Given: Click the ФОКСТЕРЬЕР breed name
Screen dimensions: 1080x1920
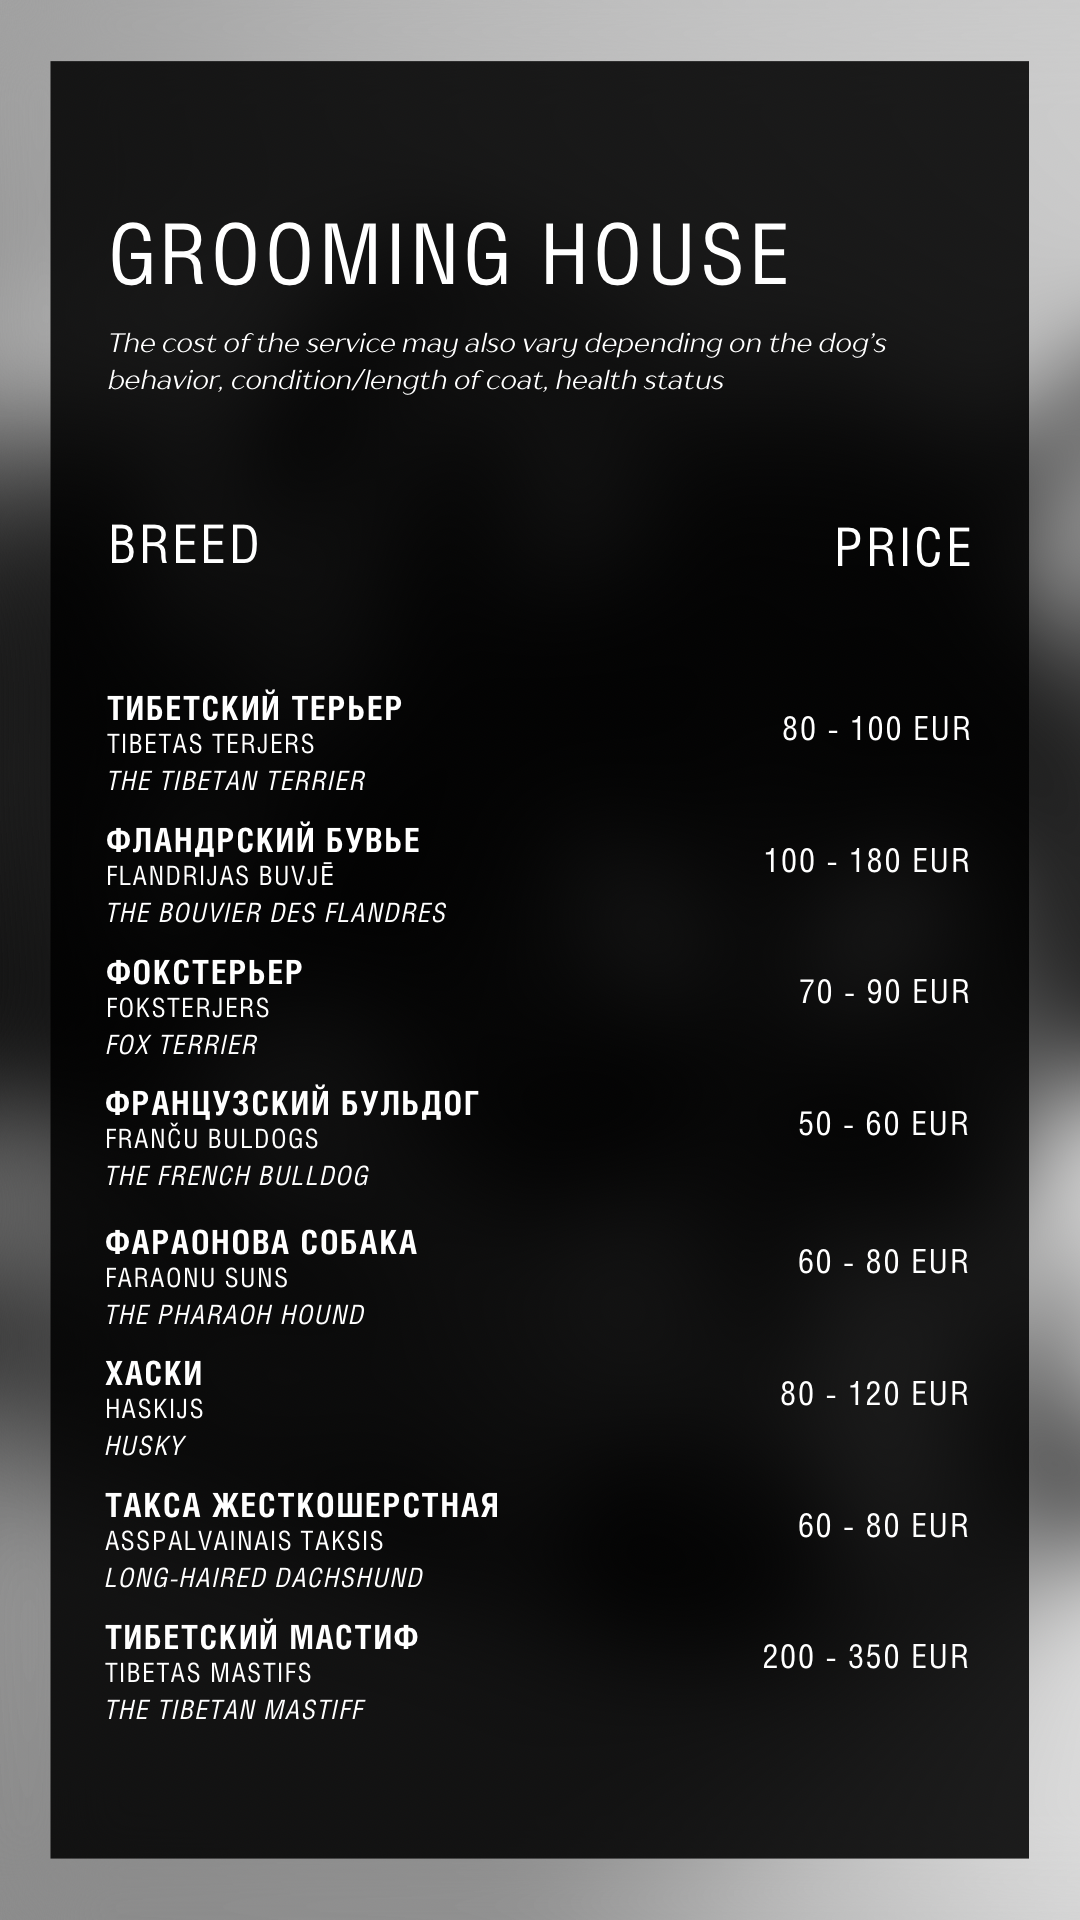Looking at the screenshot, I should [204, 972].
